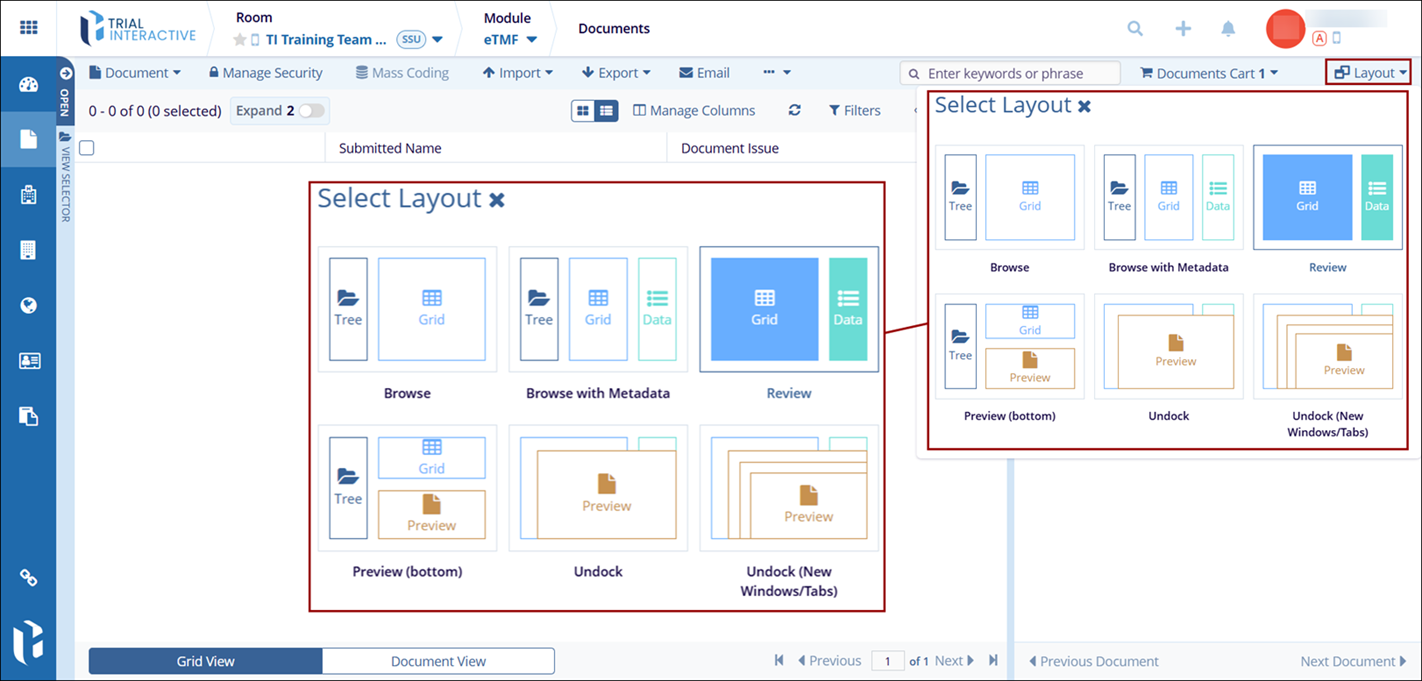The height and width of the screenshot is (681, 1422).
Task: Open the app launcher grid icon
Action: pos(29,28)
